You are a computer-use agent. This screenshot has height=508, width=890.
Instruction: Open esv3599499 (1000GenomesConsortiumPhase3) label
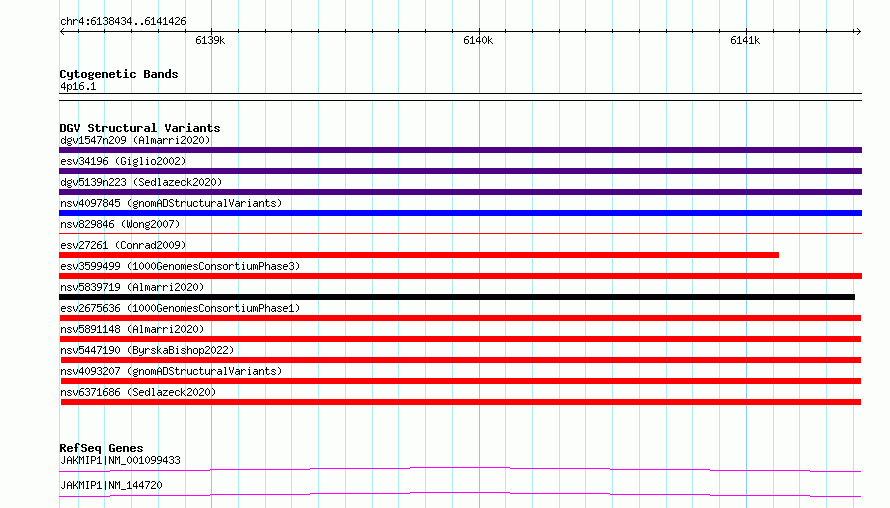[x=180, y=266]
